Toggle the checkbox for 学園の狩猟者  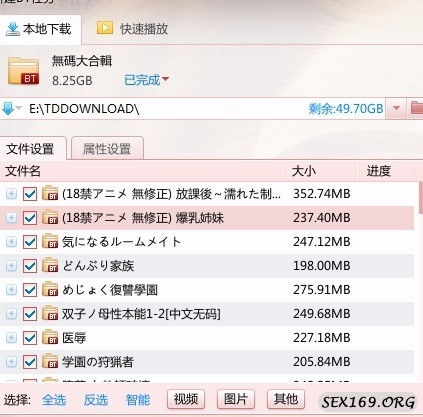(x=30, y=362)
